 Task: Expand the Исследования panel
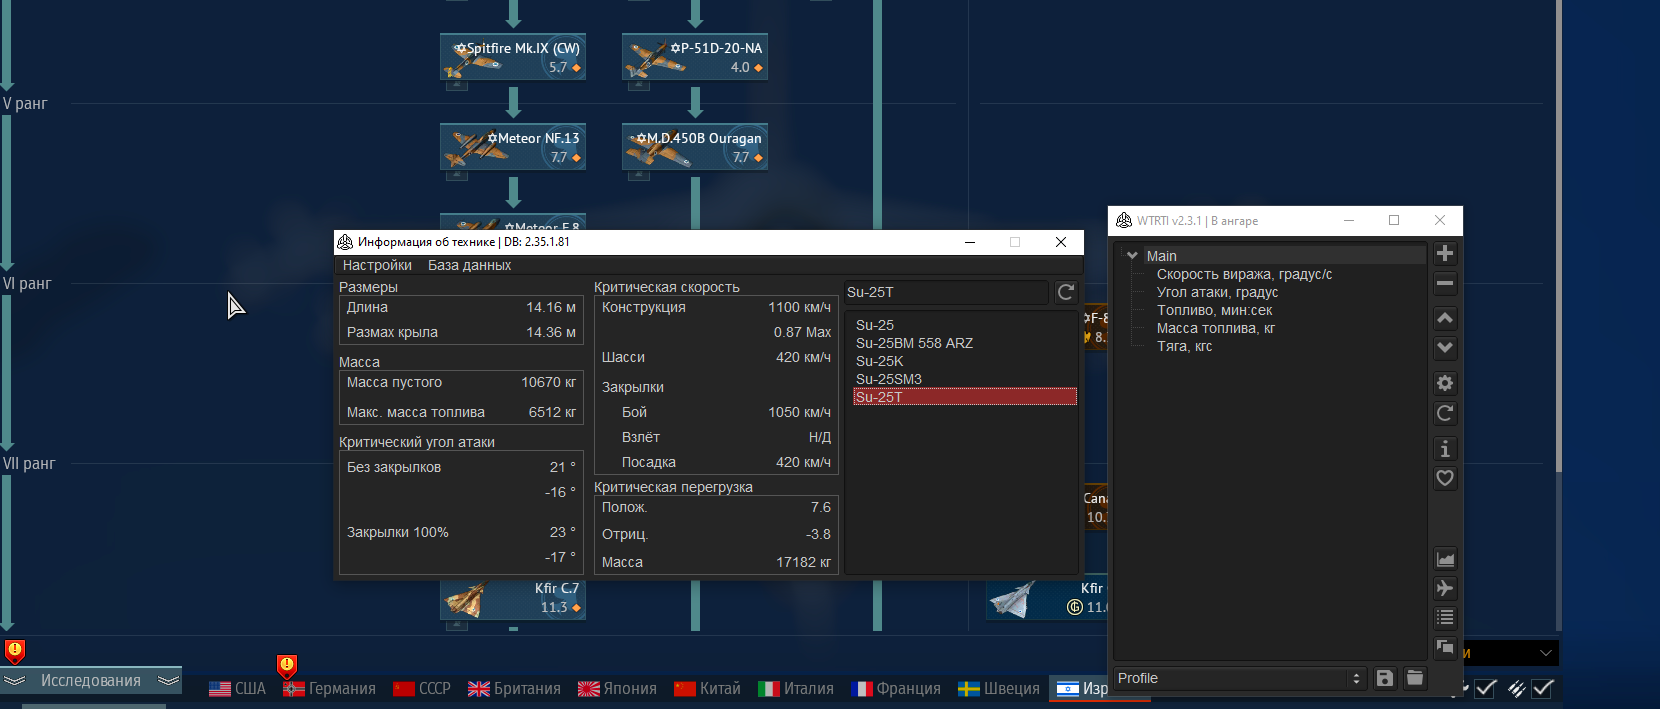pos(91,680)
